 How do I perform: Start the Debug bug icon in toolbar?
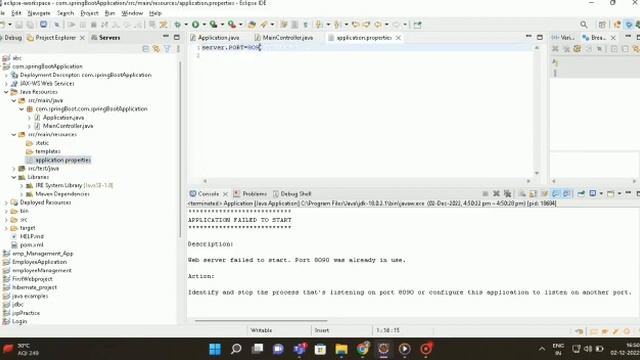[x=178, y=24]
